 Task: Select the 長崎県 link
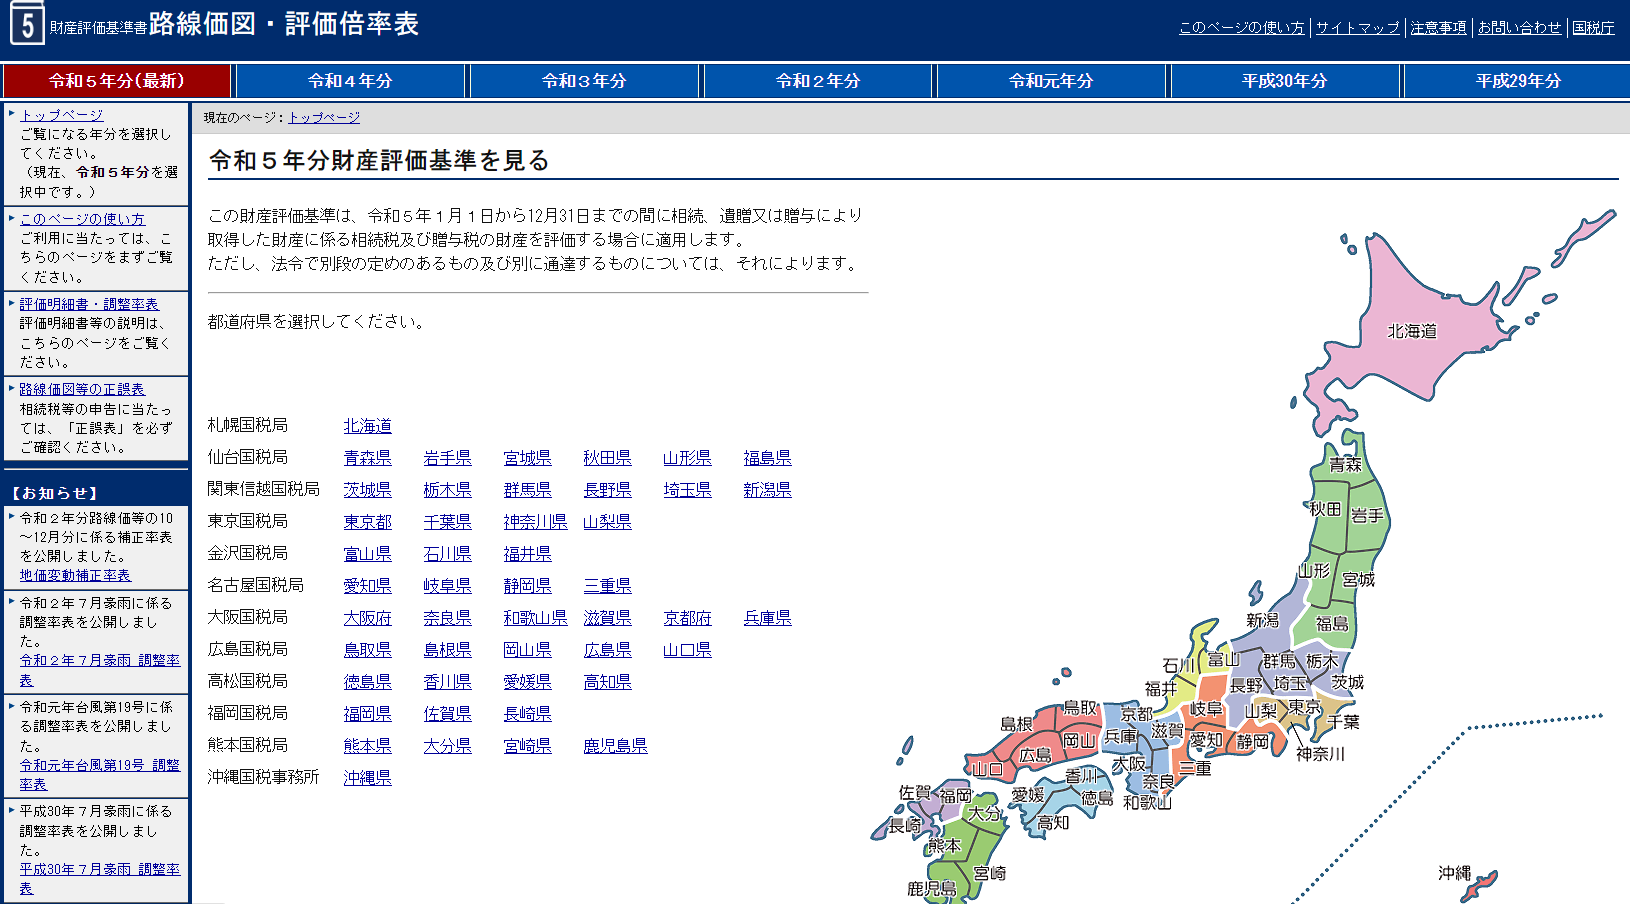tap(528, 714)
